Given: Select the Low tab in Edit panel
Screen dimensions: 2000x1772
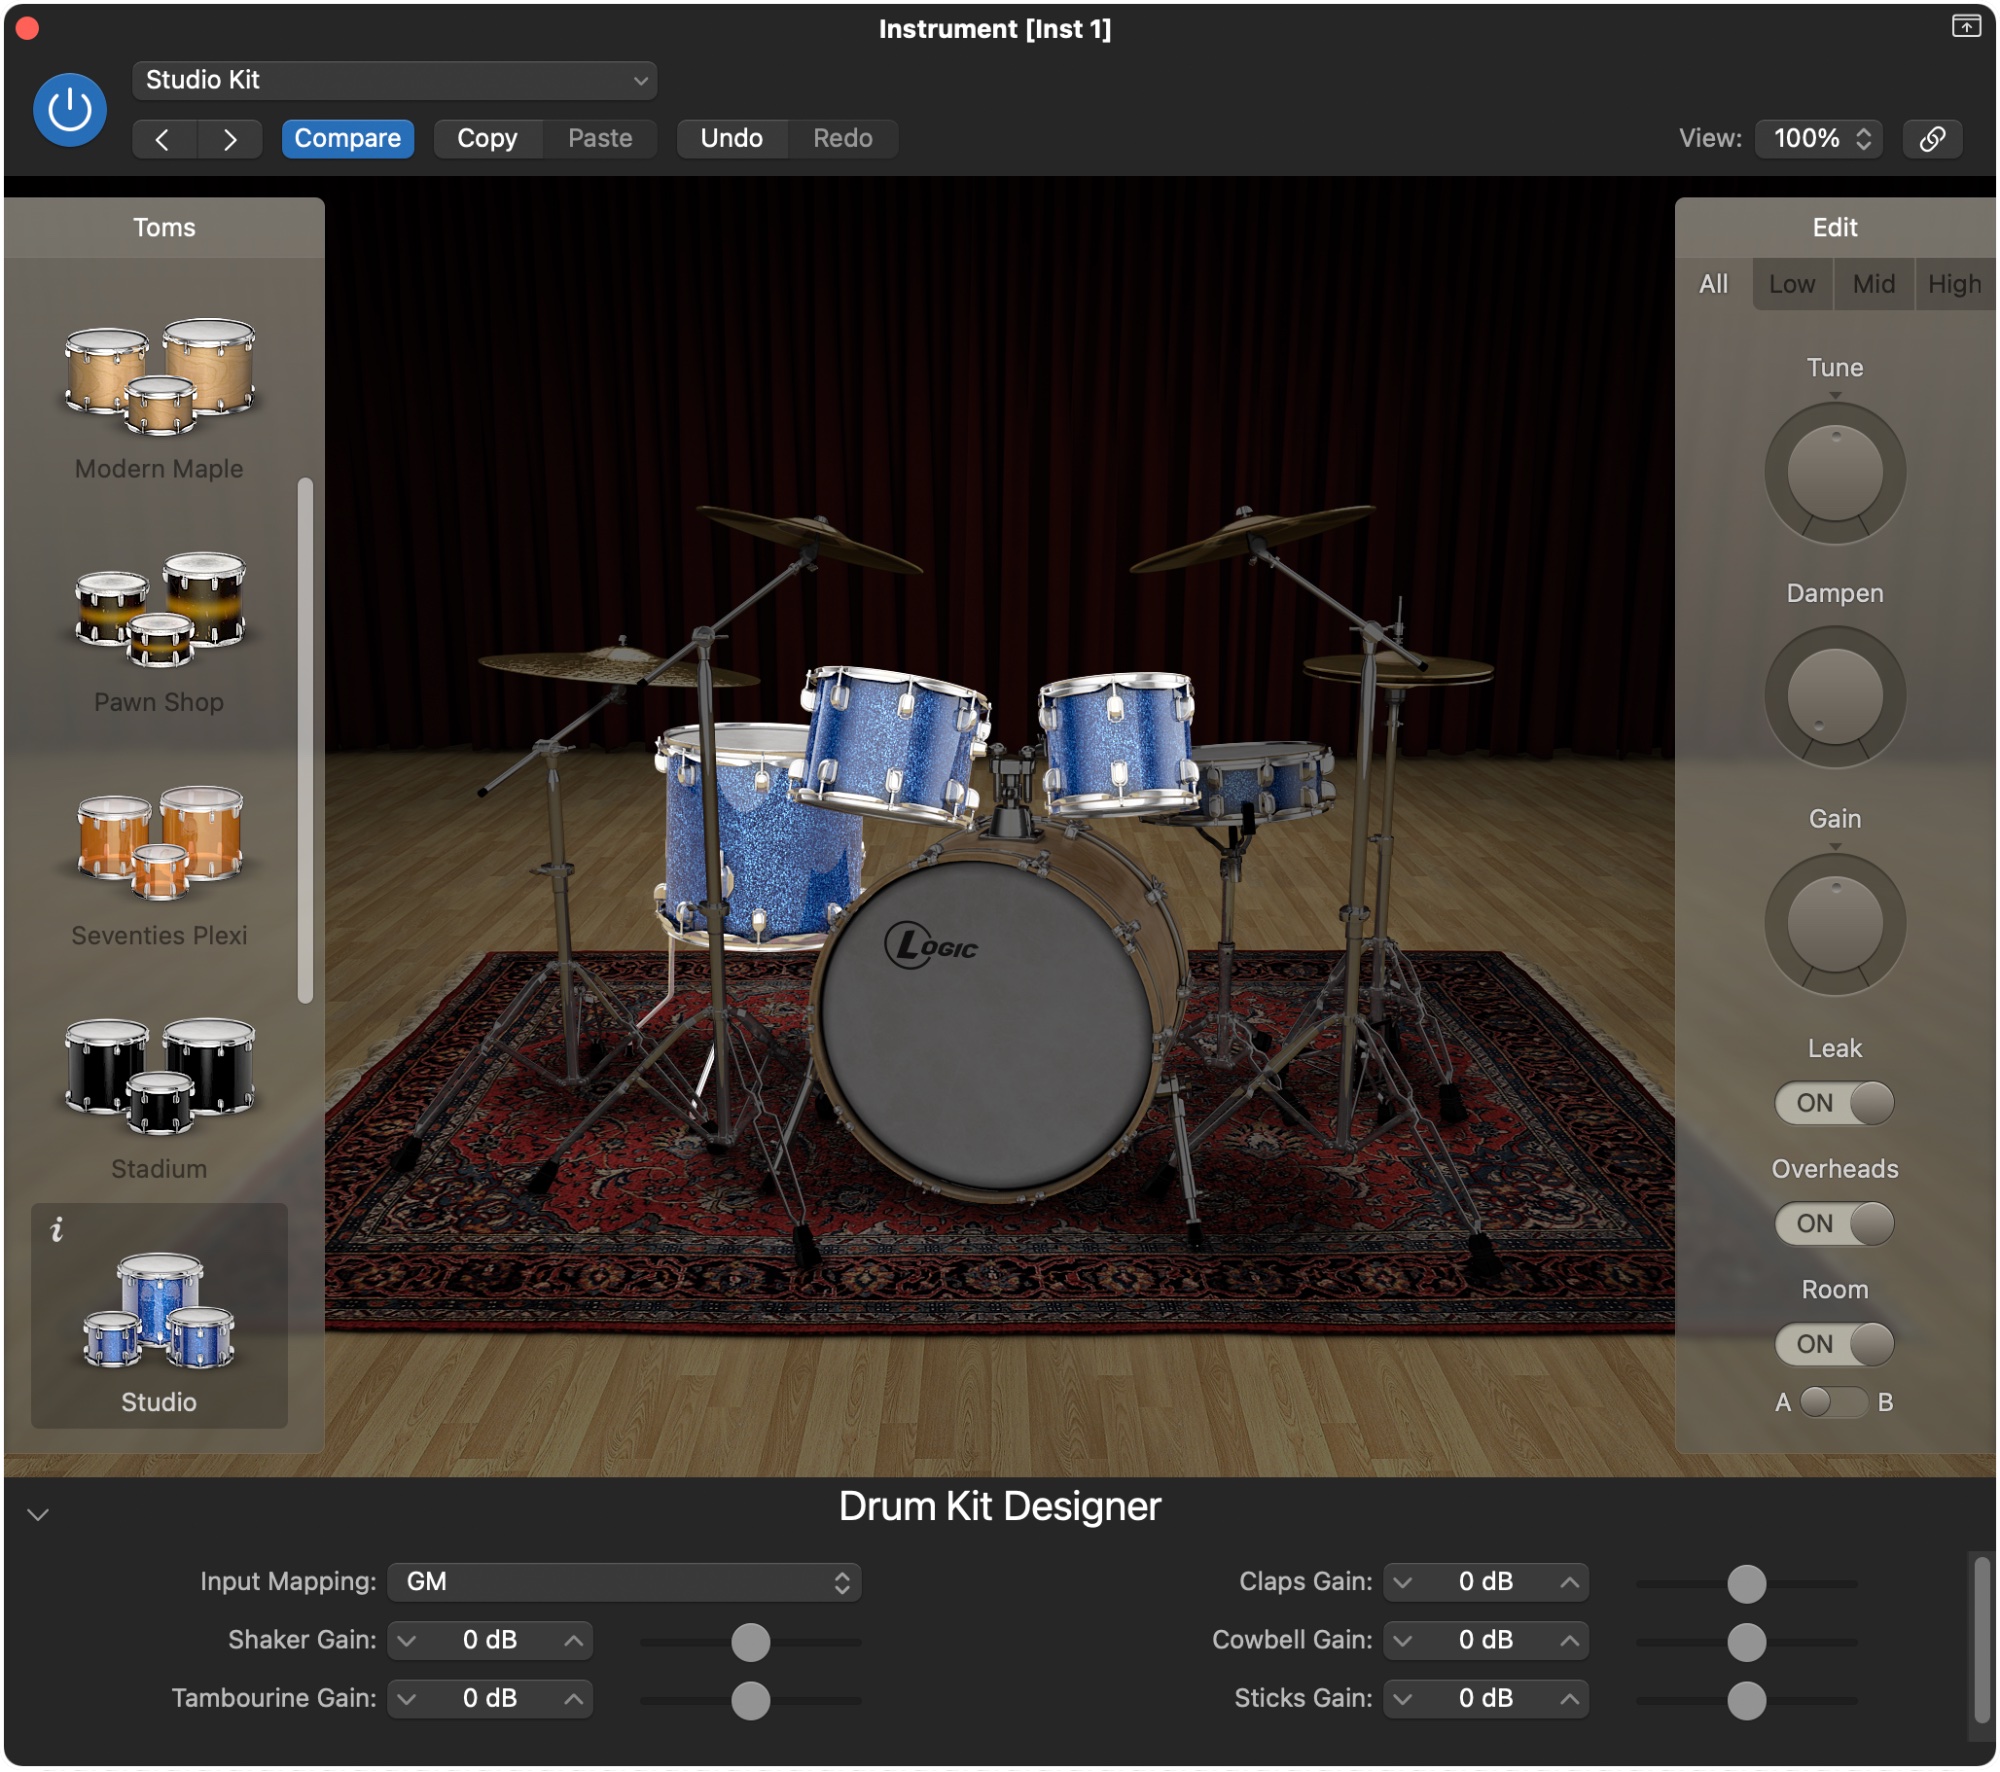Looking at the screenshot, I should tap(1792, 284).
